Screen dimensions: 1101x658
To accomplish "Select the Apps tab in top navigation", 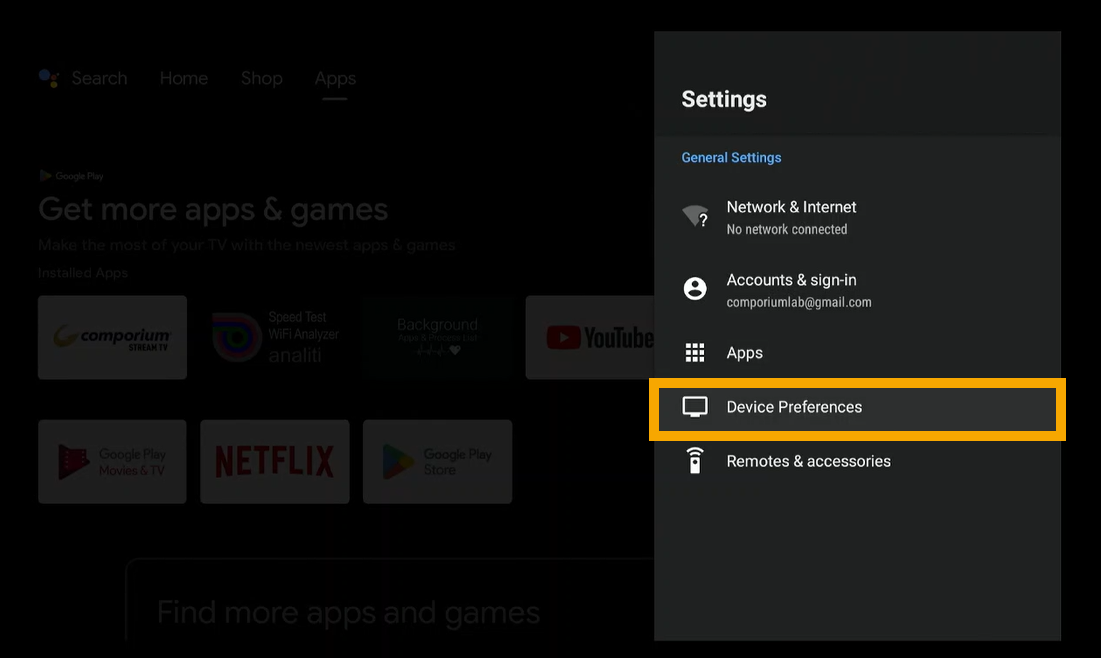I will pos(335,79).
